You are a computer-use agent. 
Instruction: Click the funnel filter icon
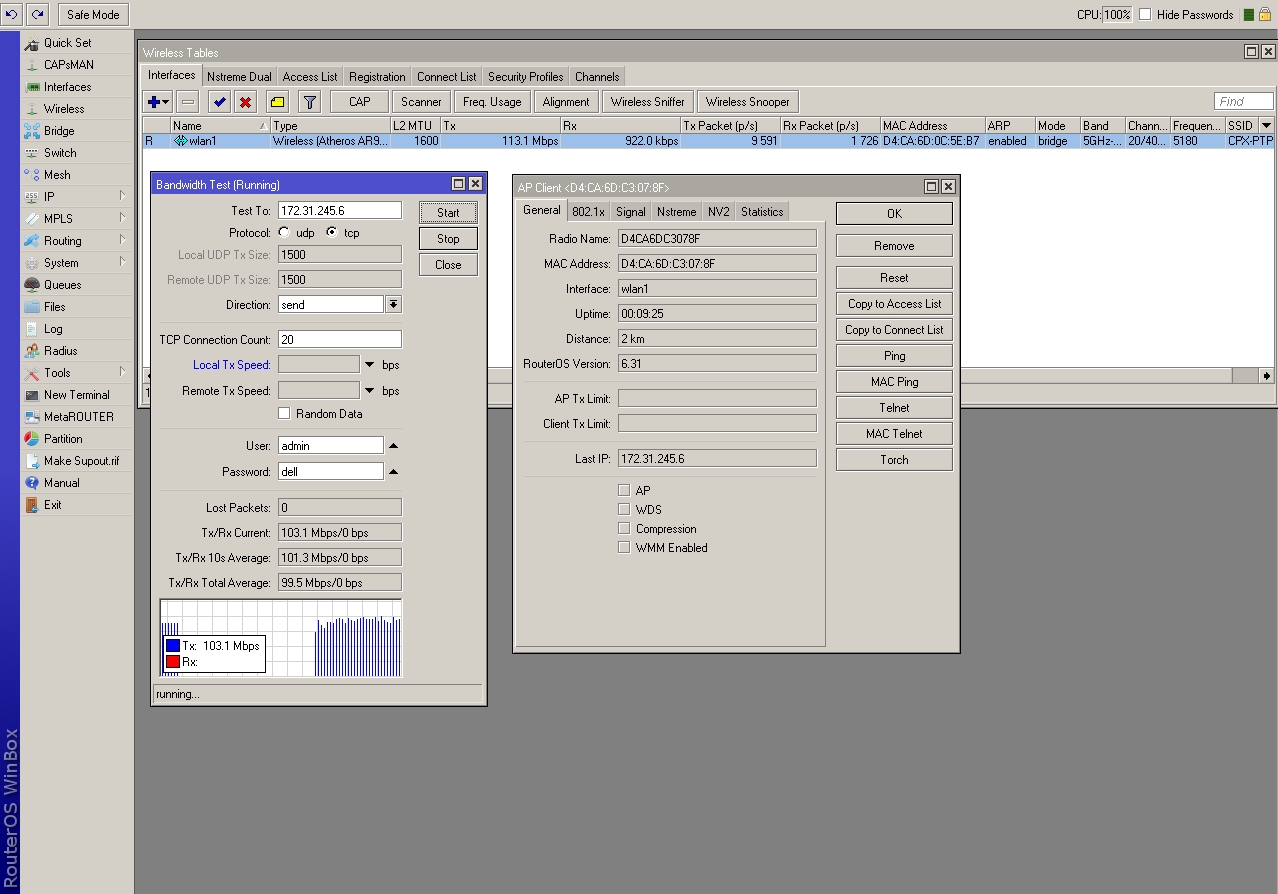coord(310,102)
